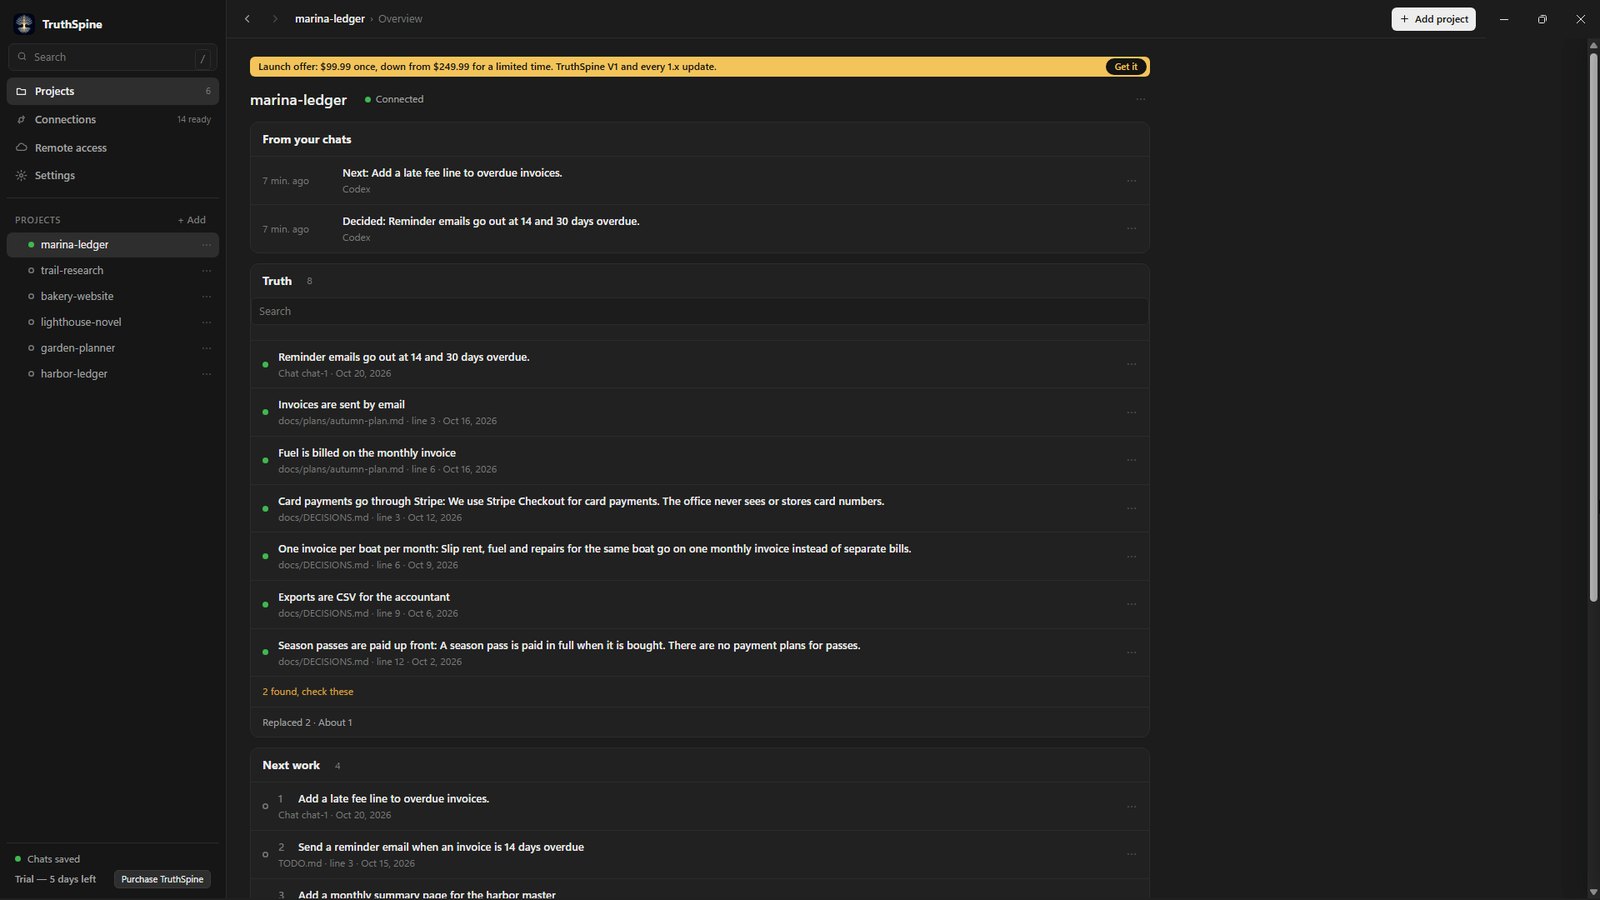This screenshot has height=900, width=1600.
Task: Click 'Get it' on launch offer banner
Action: [1126, 67]
